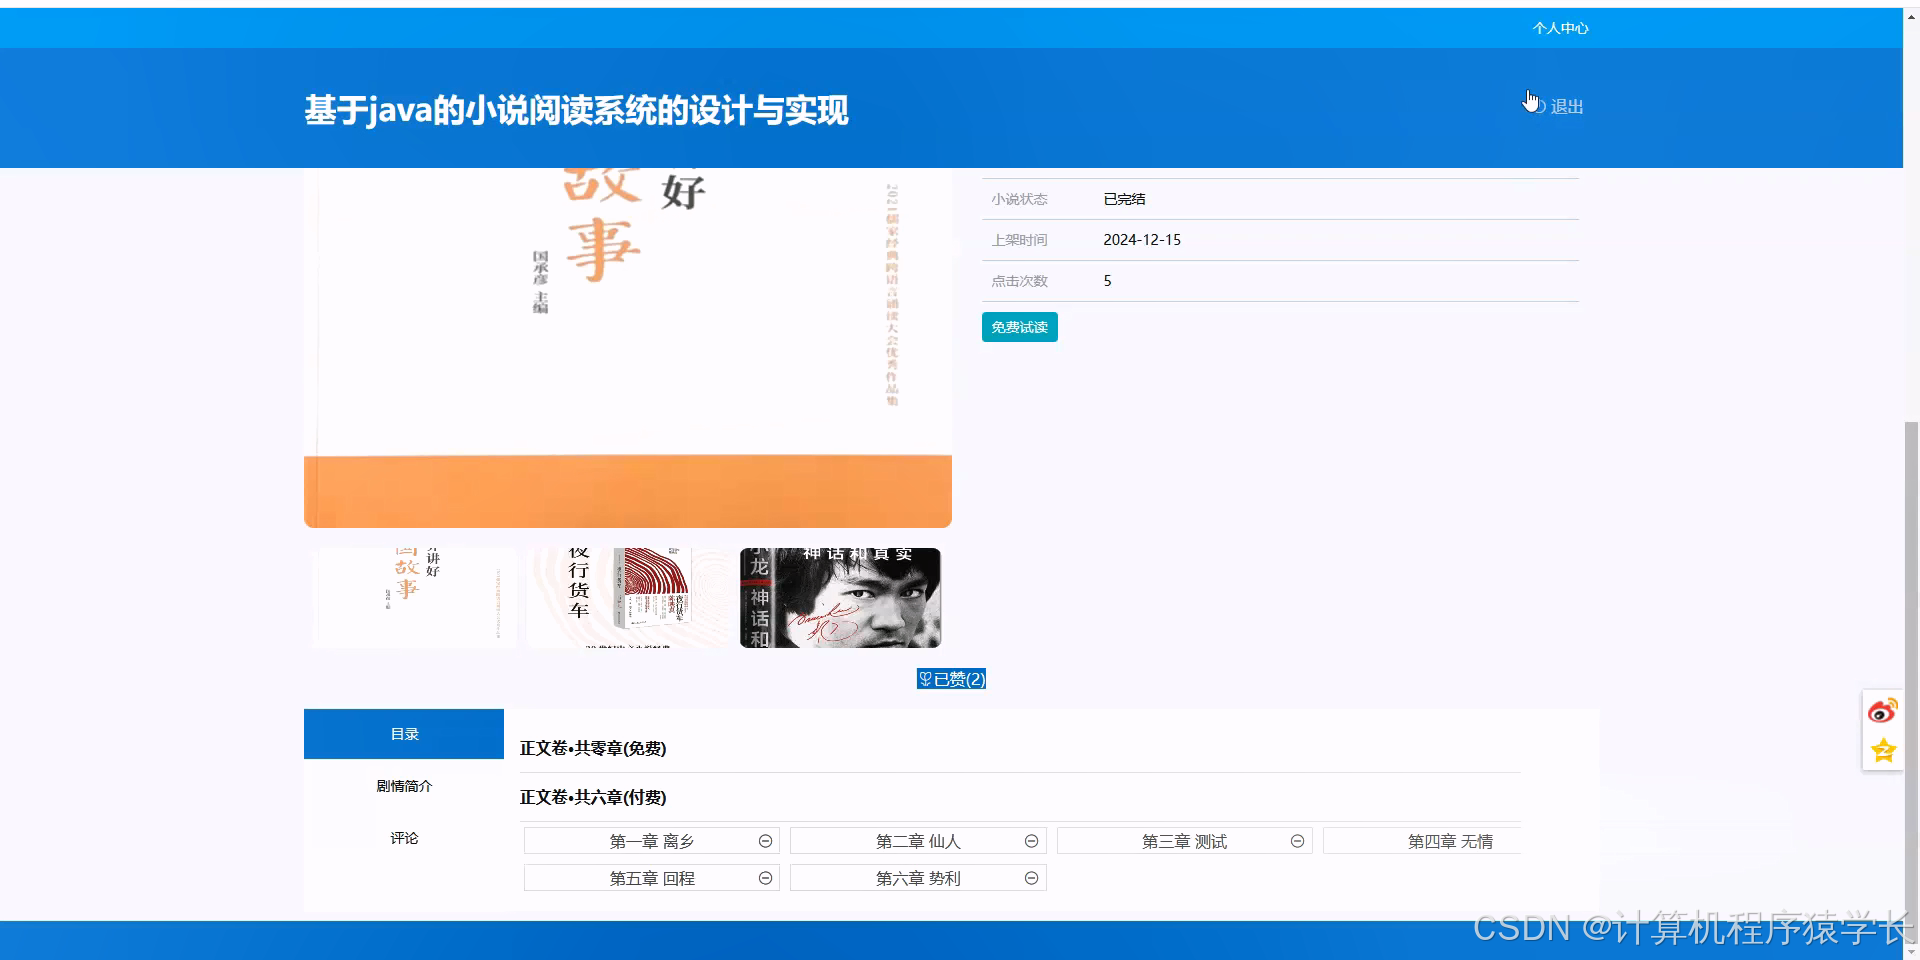Click the minus icon beside 第三章 测试
This screenshot has width=1920, height=960.
click(x=1297, y=840)
